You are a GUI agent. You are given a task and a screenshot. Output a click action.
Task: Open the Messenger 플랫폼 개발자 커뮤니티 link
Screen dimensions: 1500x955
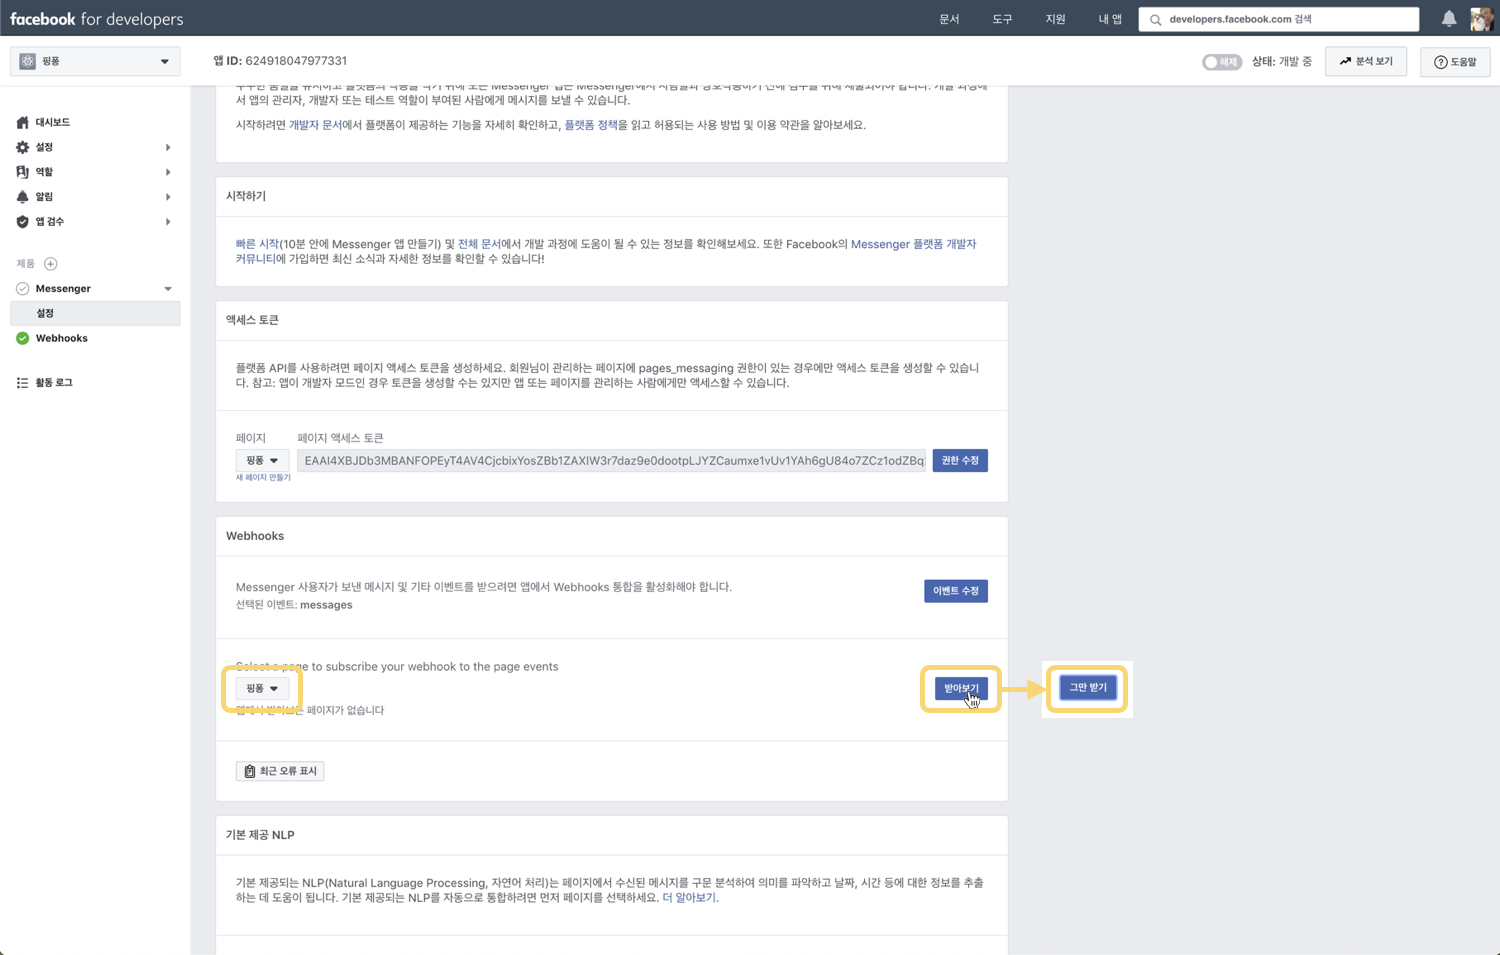pyautogui.click(x=913, y=244)
